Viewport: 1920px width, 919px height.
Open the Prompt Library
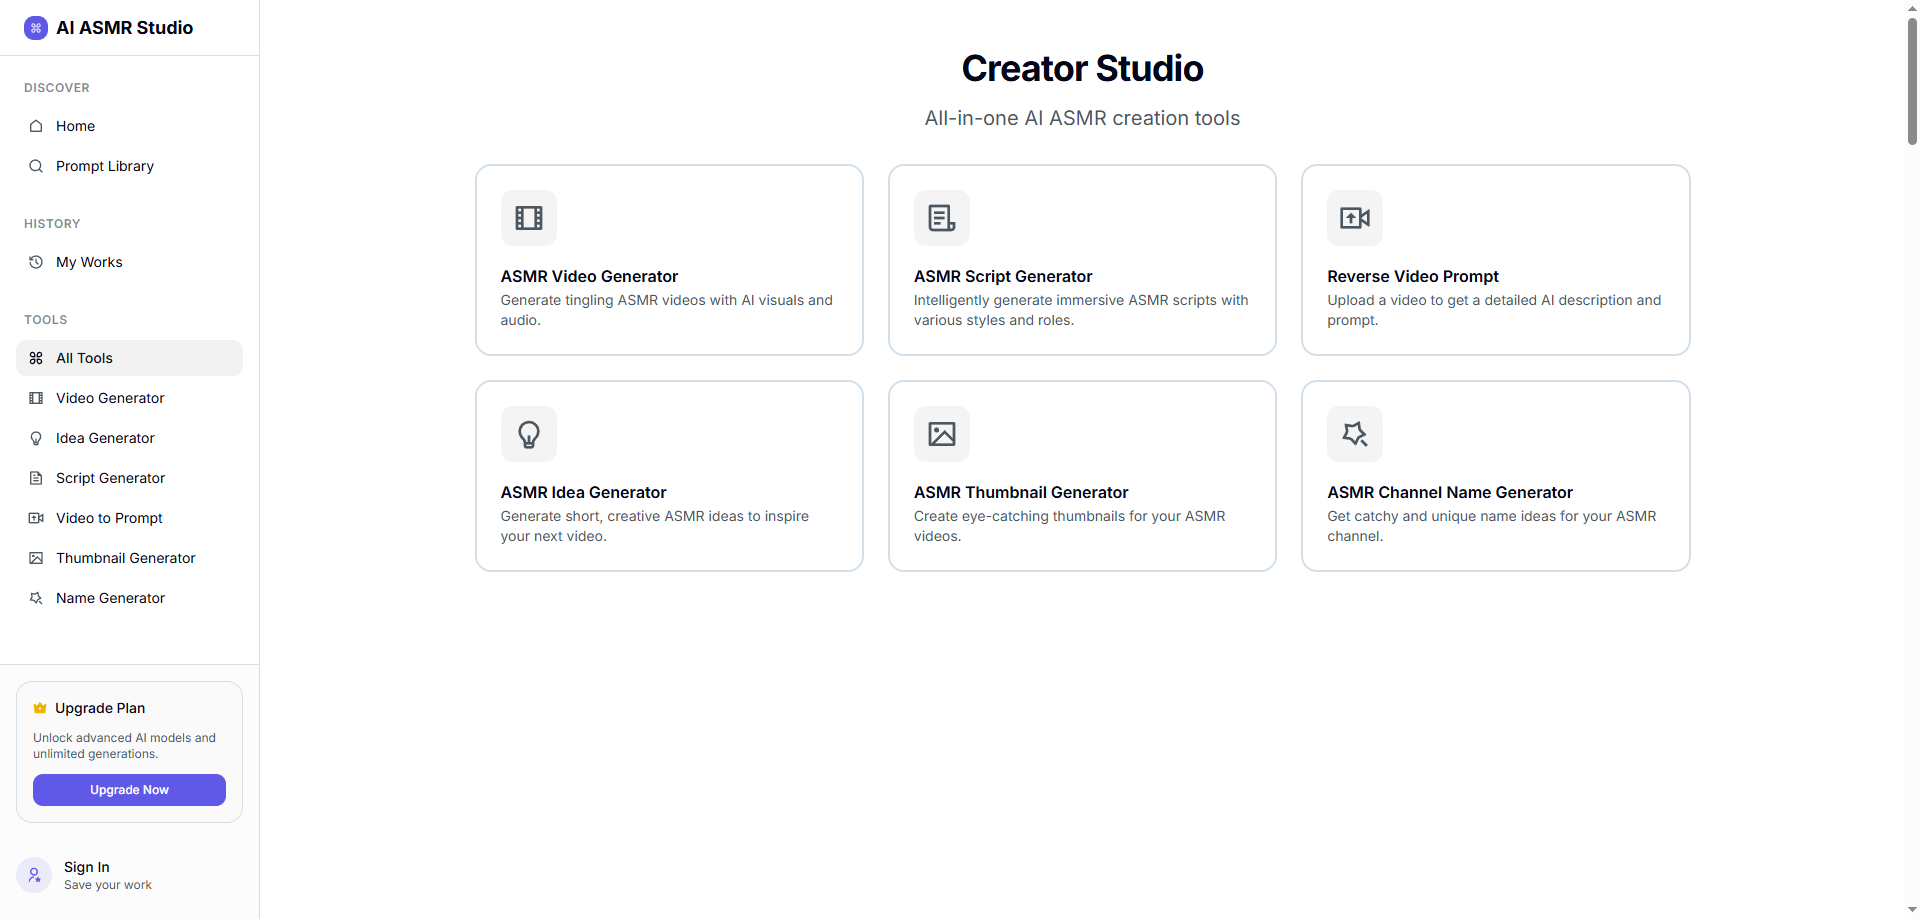pyautogui.click(x=104, y=166)
